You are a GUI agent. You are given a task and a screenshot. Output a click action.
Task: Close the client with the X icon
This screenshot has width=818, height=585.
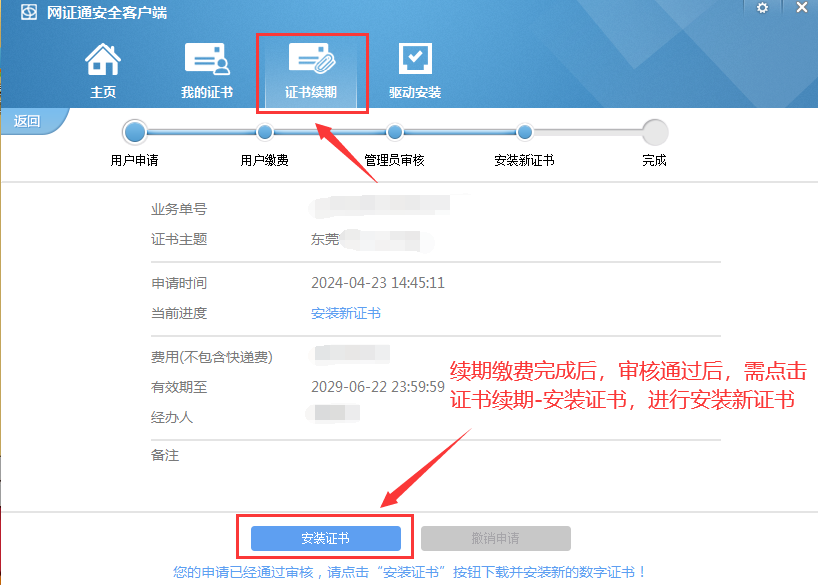click(x=802, y=8)
